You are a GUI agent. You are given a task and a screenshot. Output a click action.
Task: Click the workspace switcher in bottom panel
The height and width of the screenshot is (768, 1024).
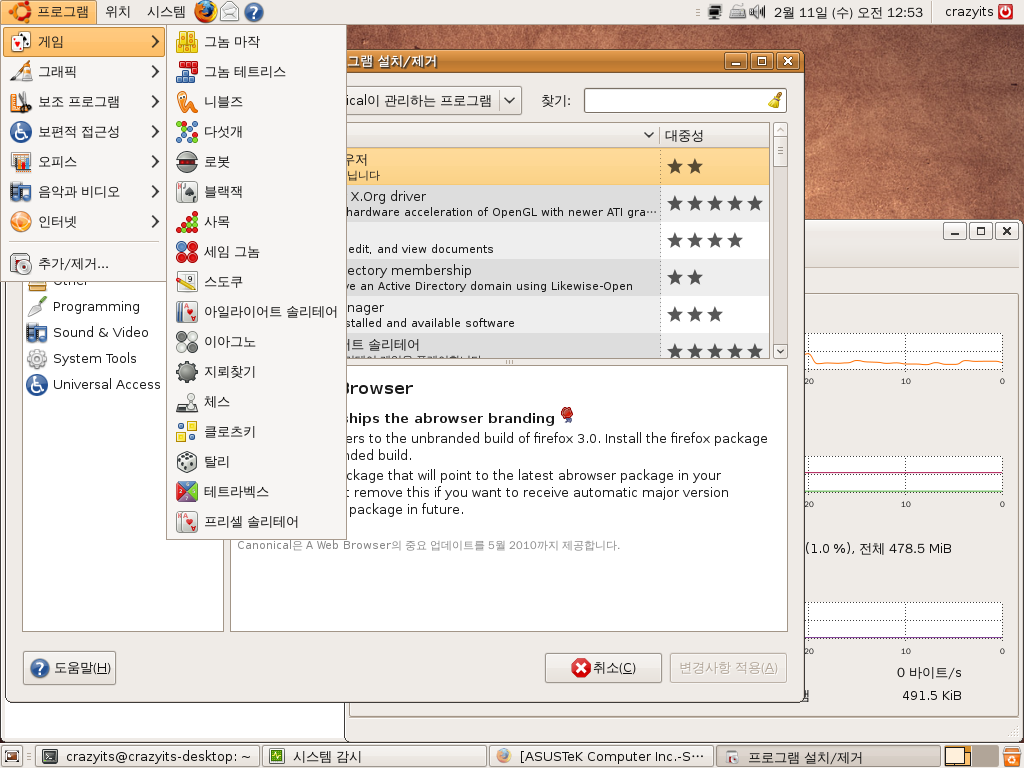970,756
